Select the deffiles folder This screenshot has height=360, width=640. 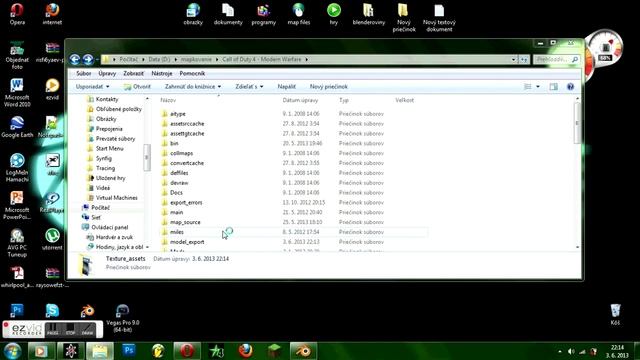[x=179, y=173]
